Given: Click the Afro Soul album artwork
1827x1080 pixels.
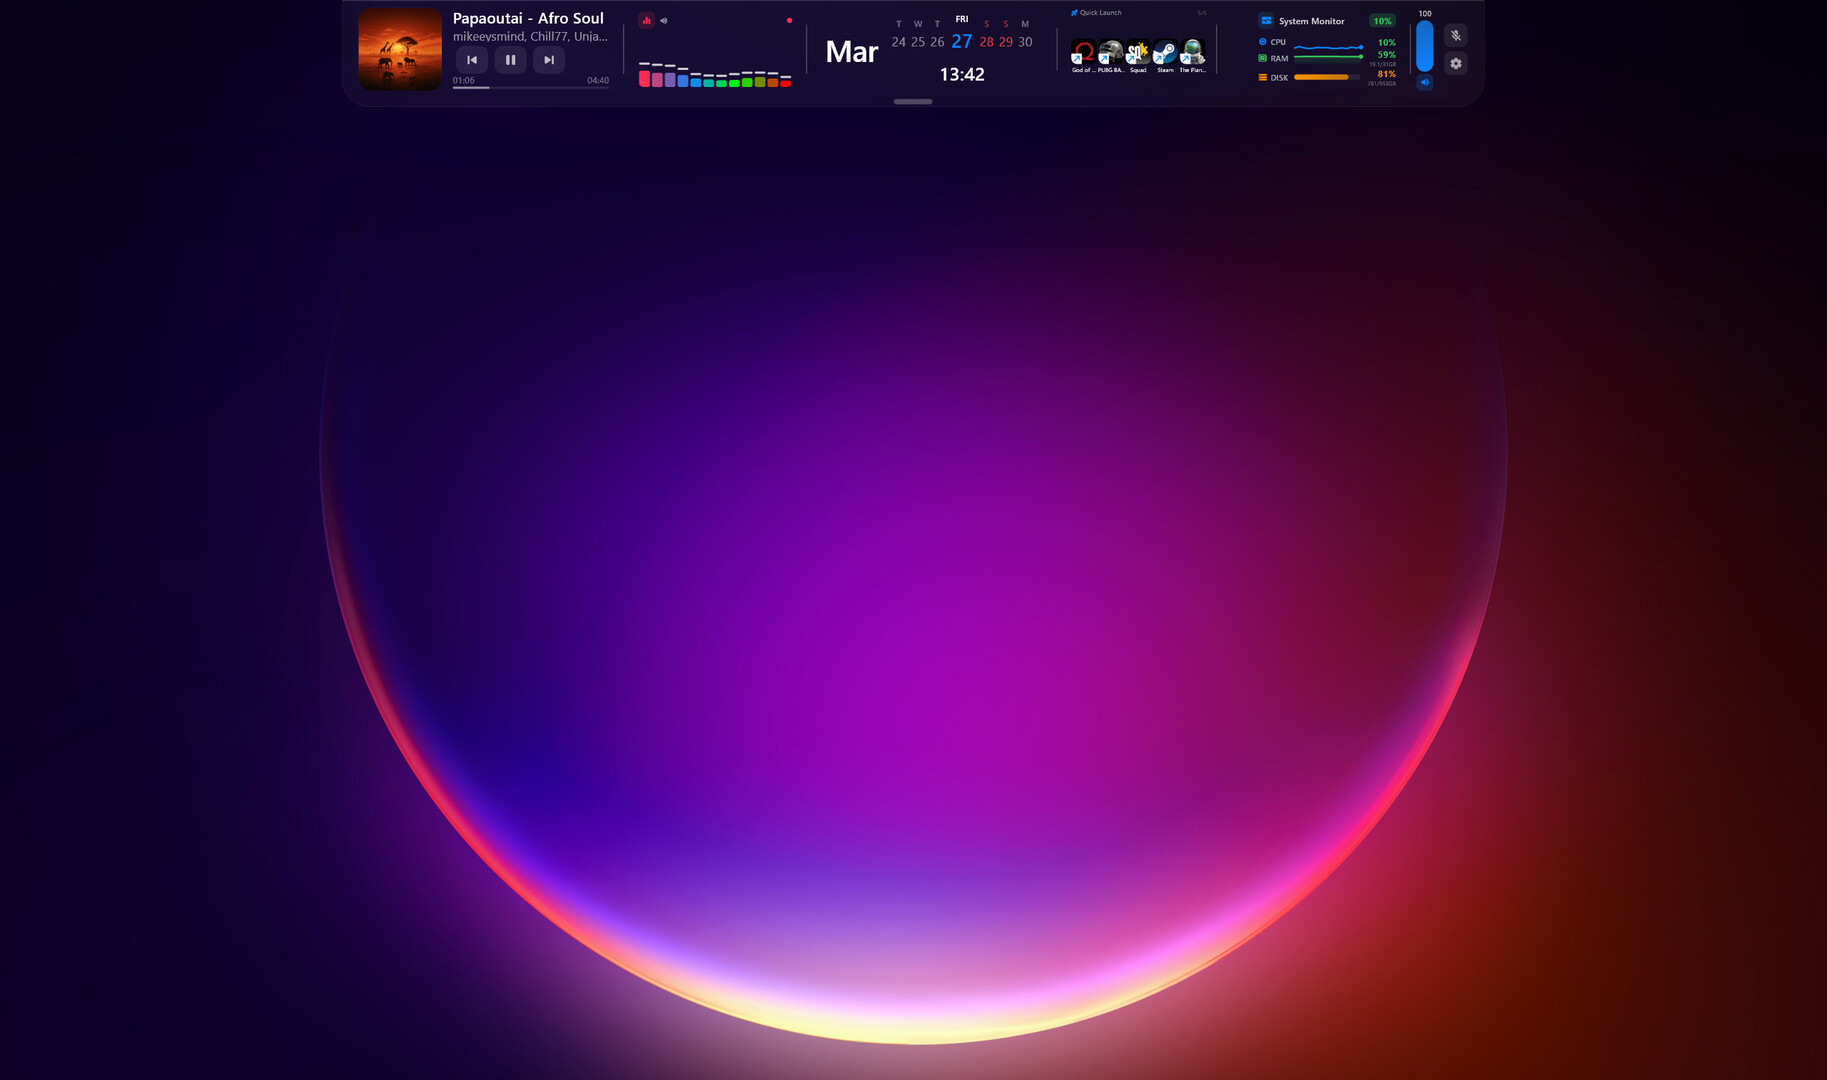Looking at the screenshot, I should (400, 49).
